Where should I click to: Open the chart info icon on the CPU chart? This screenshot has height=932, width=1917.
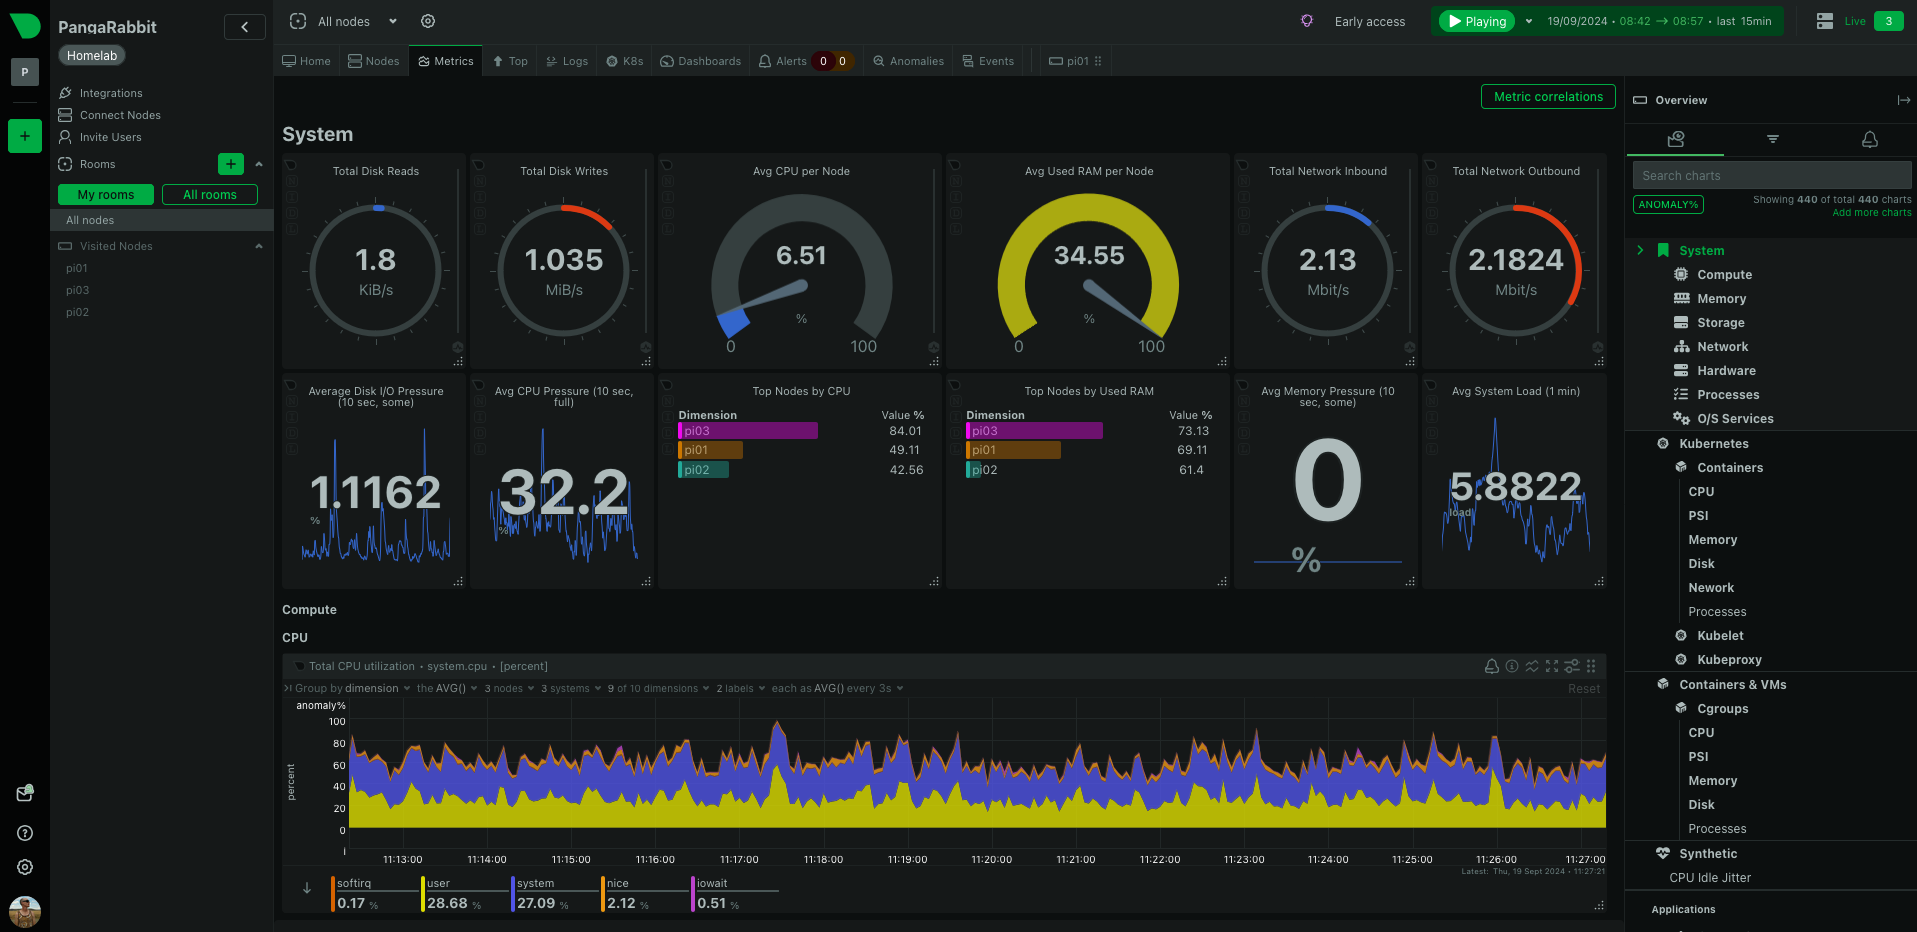[1511, 666]
